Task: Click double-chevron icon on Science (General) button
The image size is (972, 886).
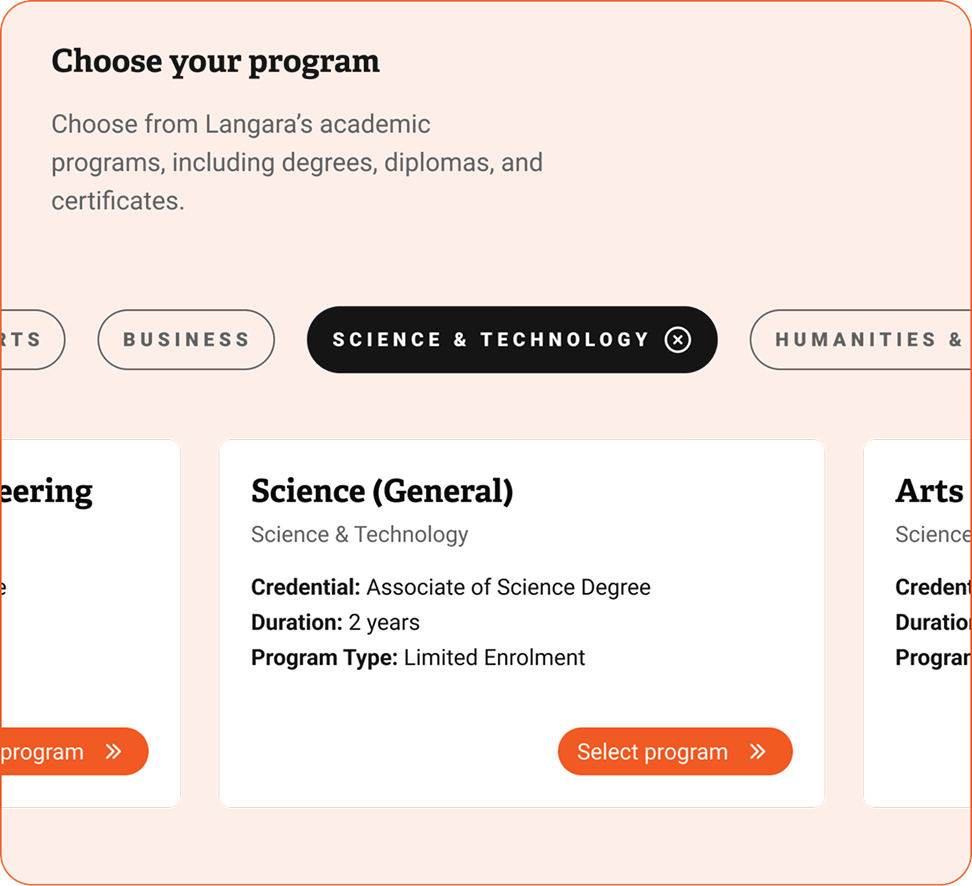Action: (x=758, y=751)
